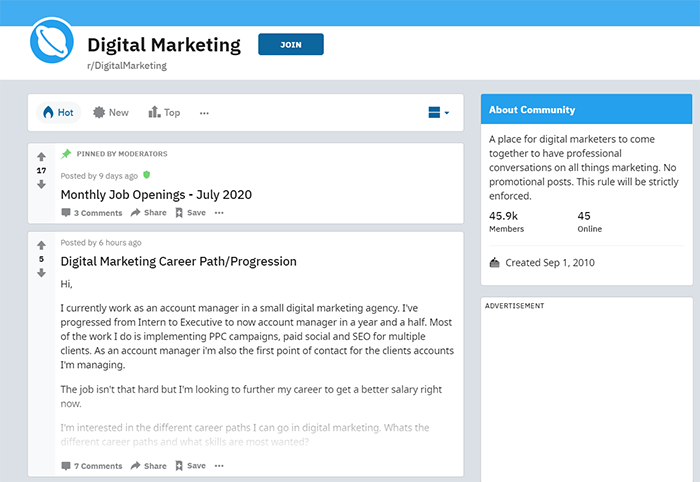
Task: Click the 45 Online count
Action: click(x=589, y=222)
